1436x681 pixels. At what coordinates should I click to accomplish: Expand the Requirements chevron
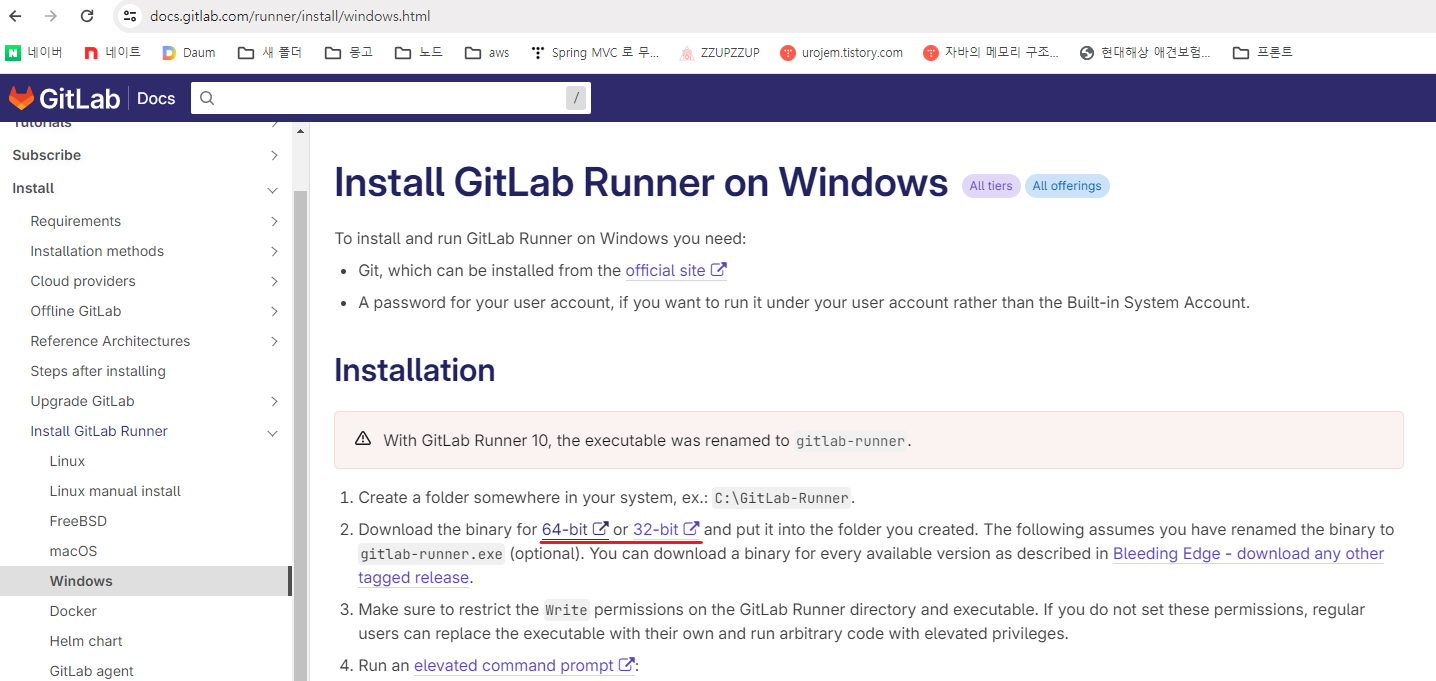point(274,221)
